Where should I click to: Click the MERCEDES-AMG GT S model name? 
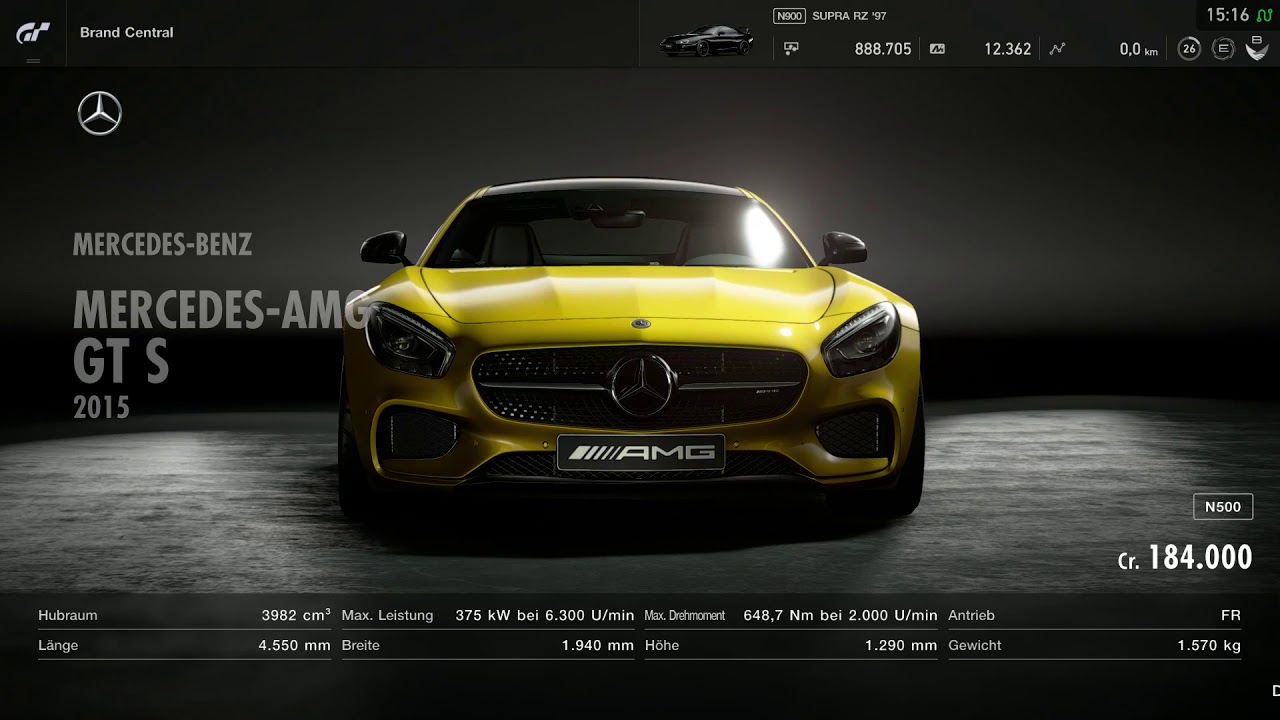pos(222,336)
